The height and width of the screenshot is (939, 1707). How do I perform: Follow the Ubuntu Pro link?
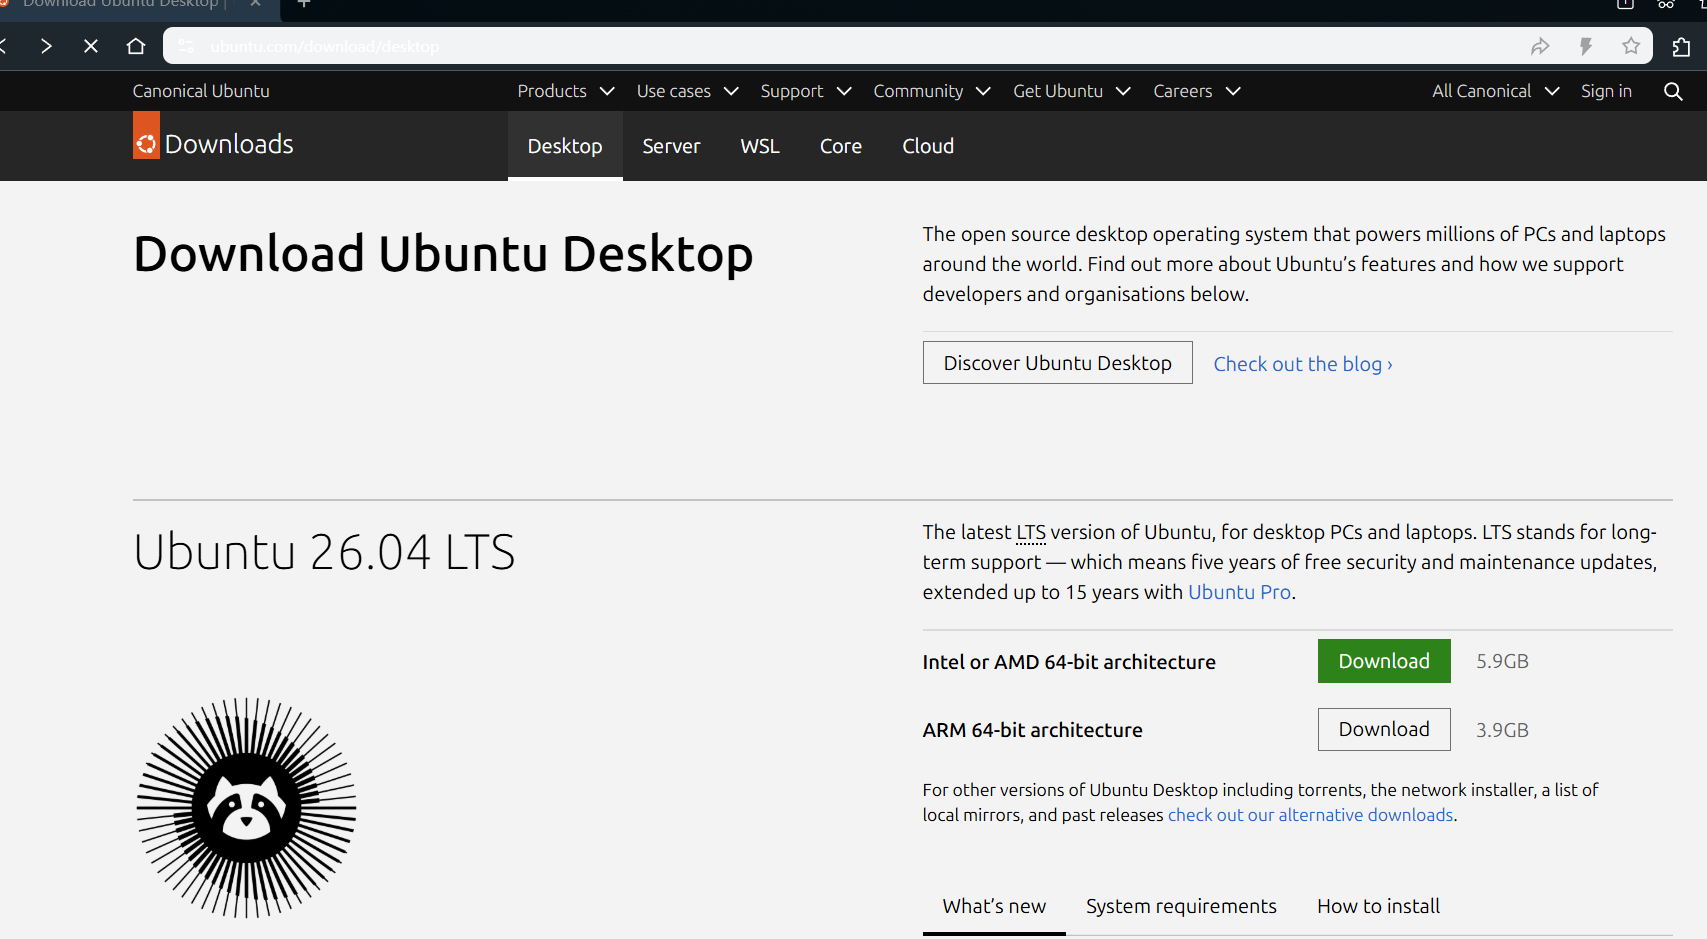point(1239,592)
